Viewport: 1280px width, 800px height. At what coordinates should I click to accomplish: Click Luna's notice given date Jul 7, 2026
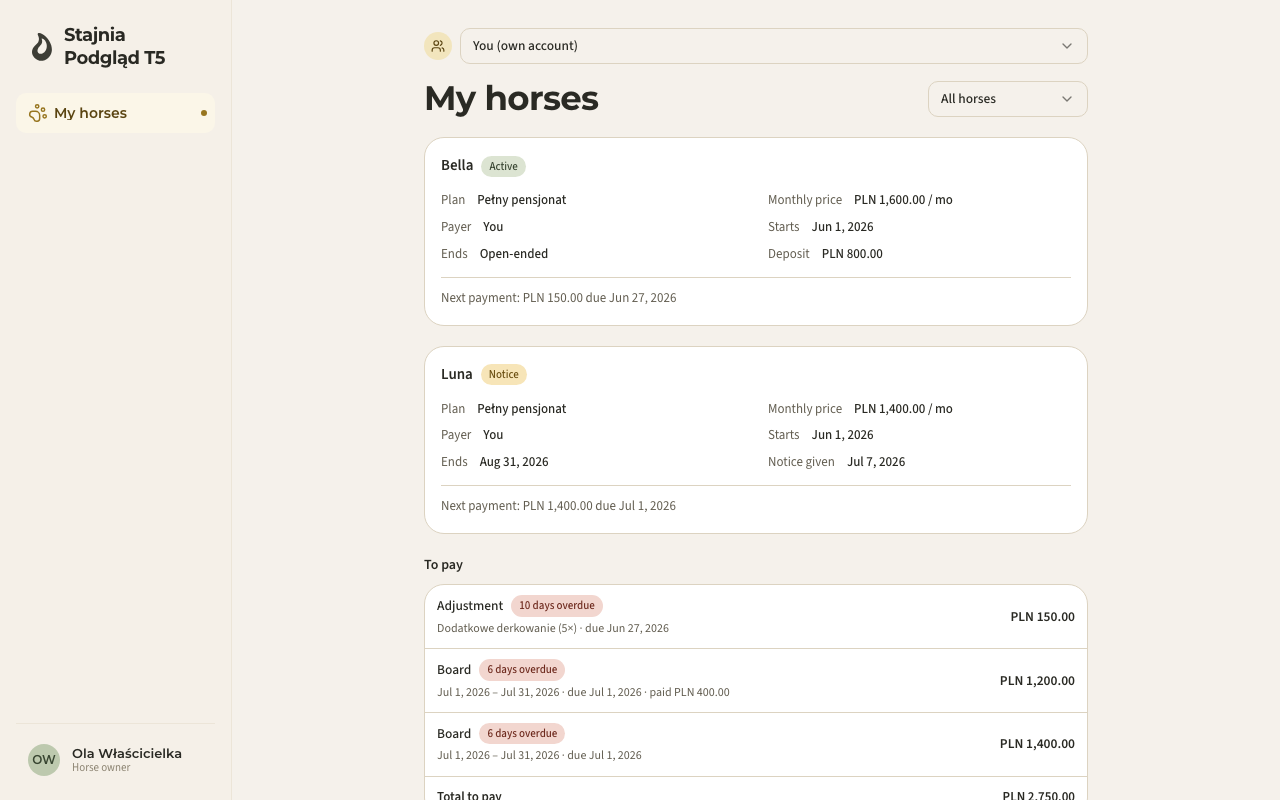point(876,462)
